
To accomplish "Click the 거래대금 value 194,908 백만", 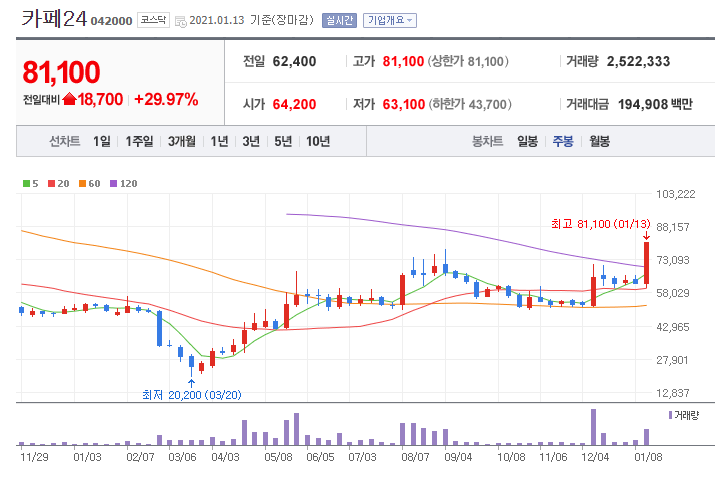I will click(655, 104).
